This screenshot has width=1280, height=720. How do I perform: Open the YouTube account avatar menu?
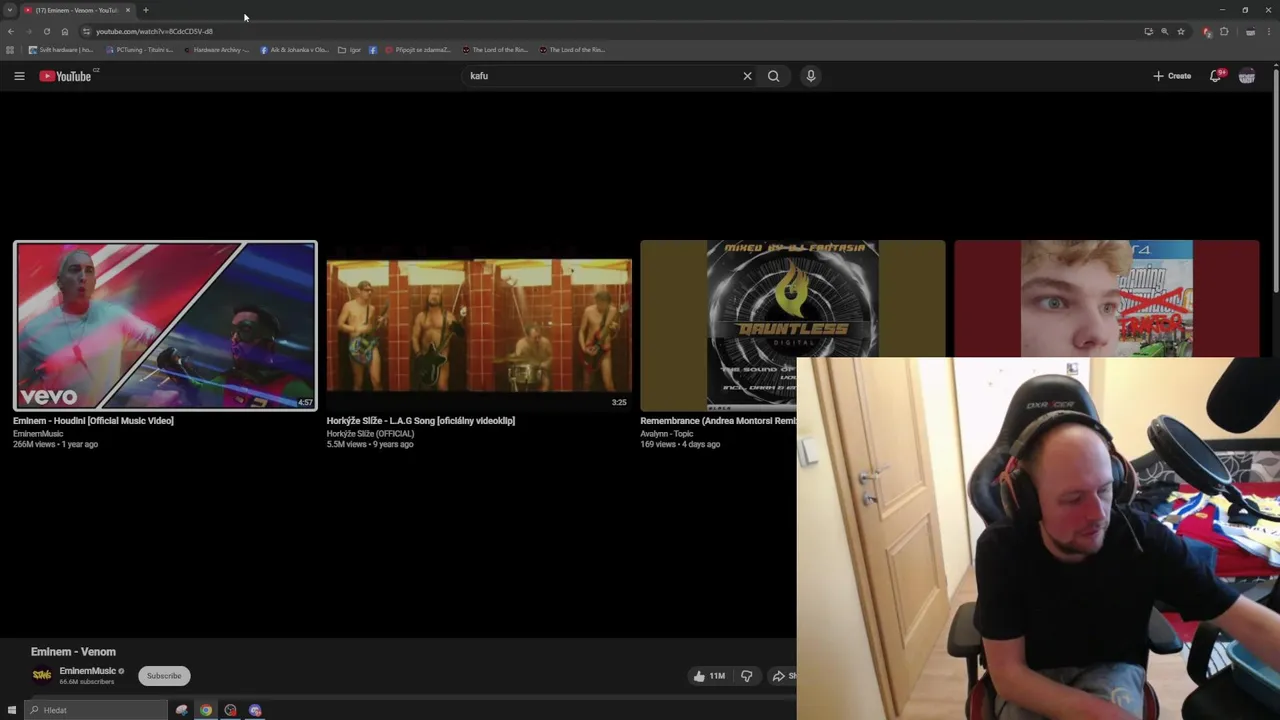(1247, 76)
